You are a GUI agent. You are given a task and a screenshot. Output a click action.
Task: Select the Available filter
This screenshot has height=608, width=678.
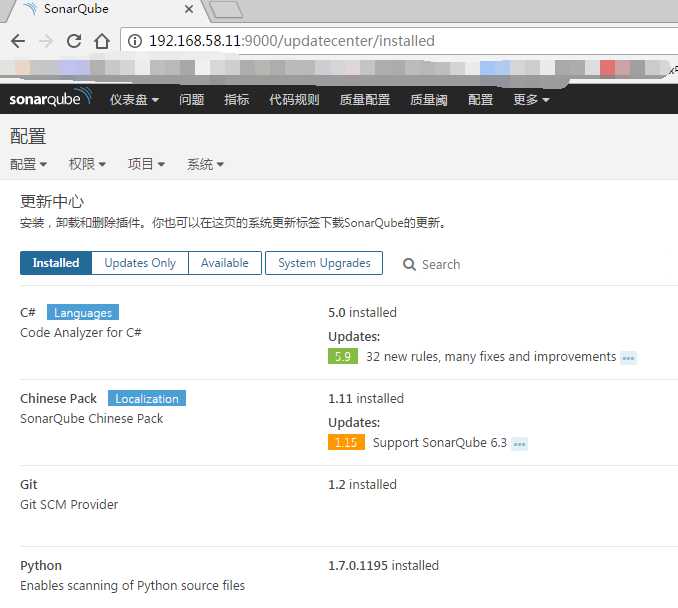click(225, 263)
